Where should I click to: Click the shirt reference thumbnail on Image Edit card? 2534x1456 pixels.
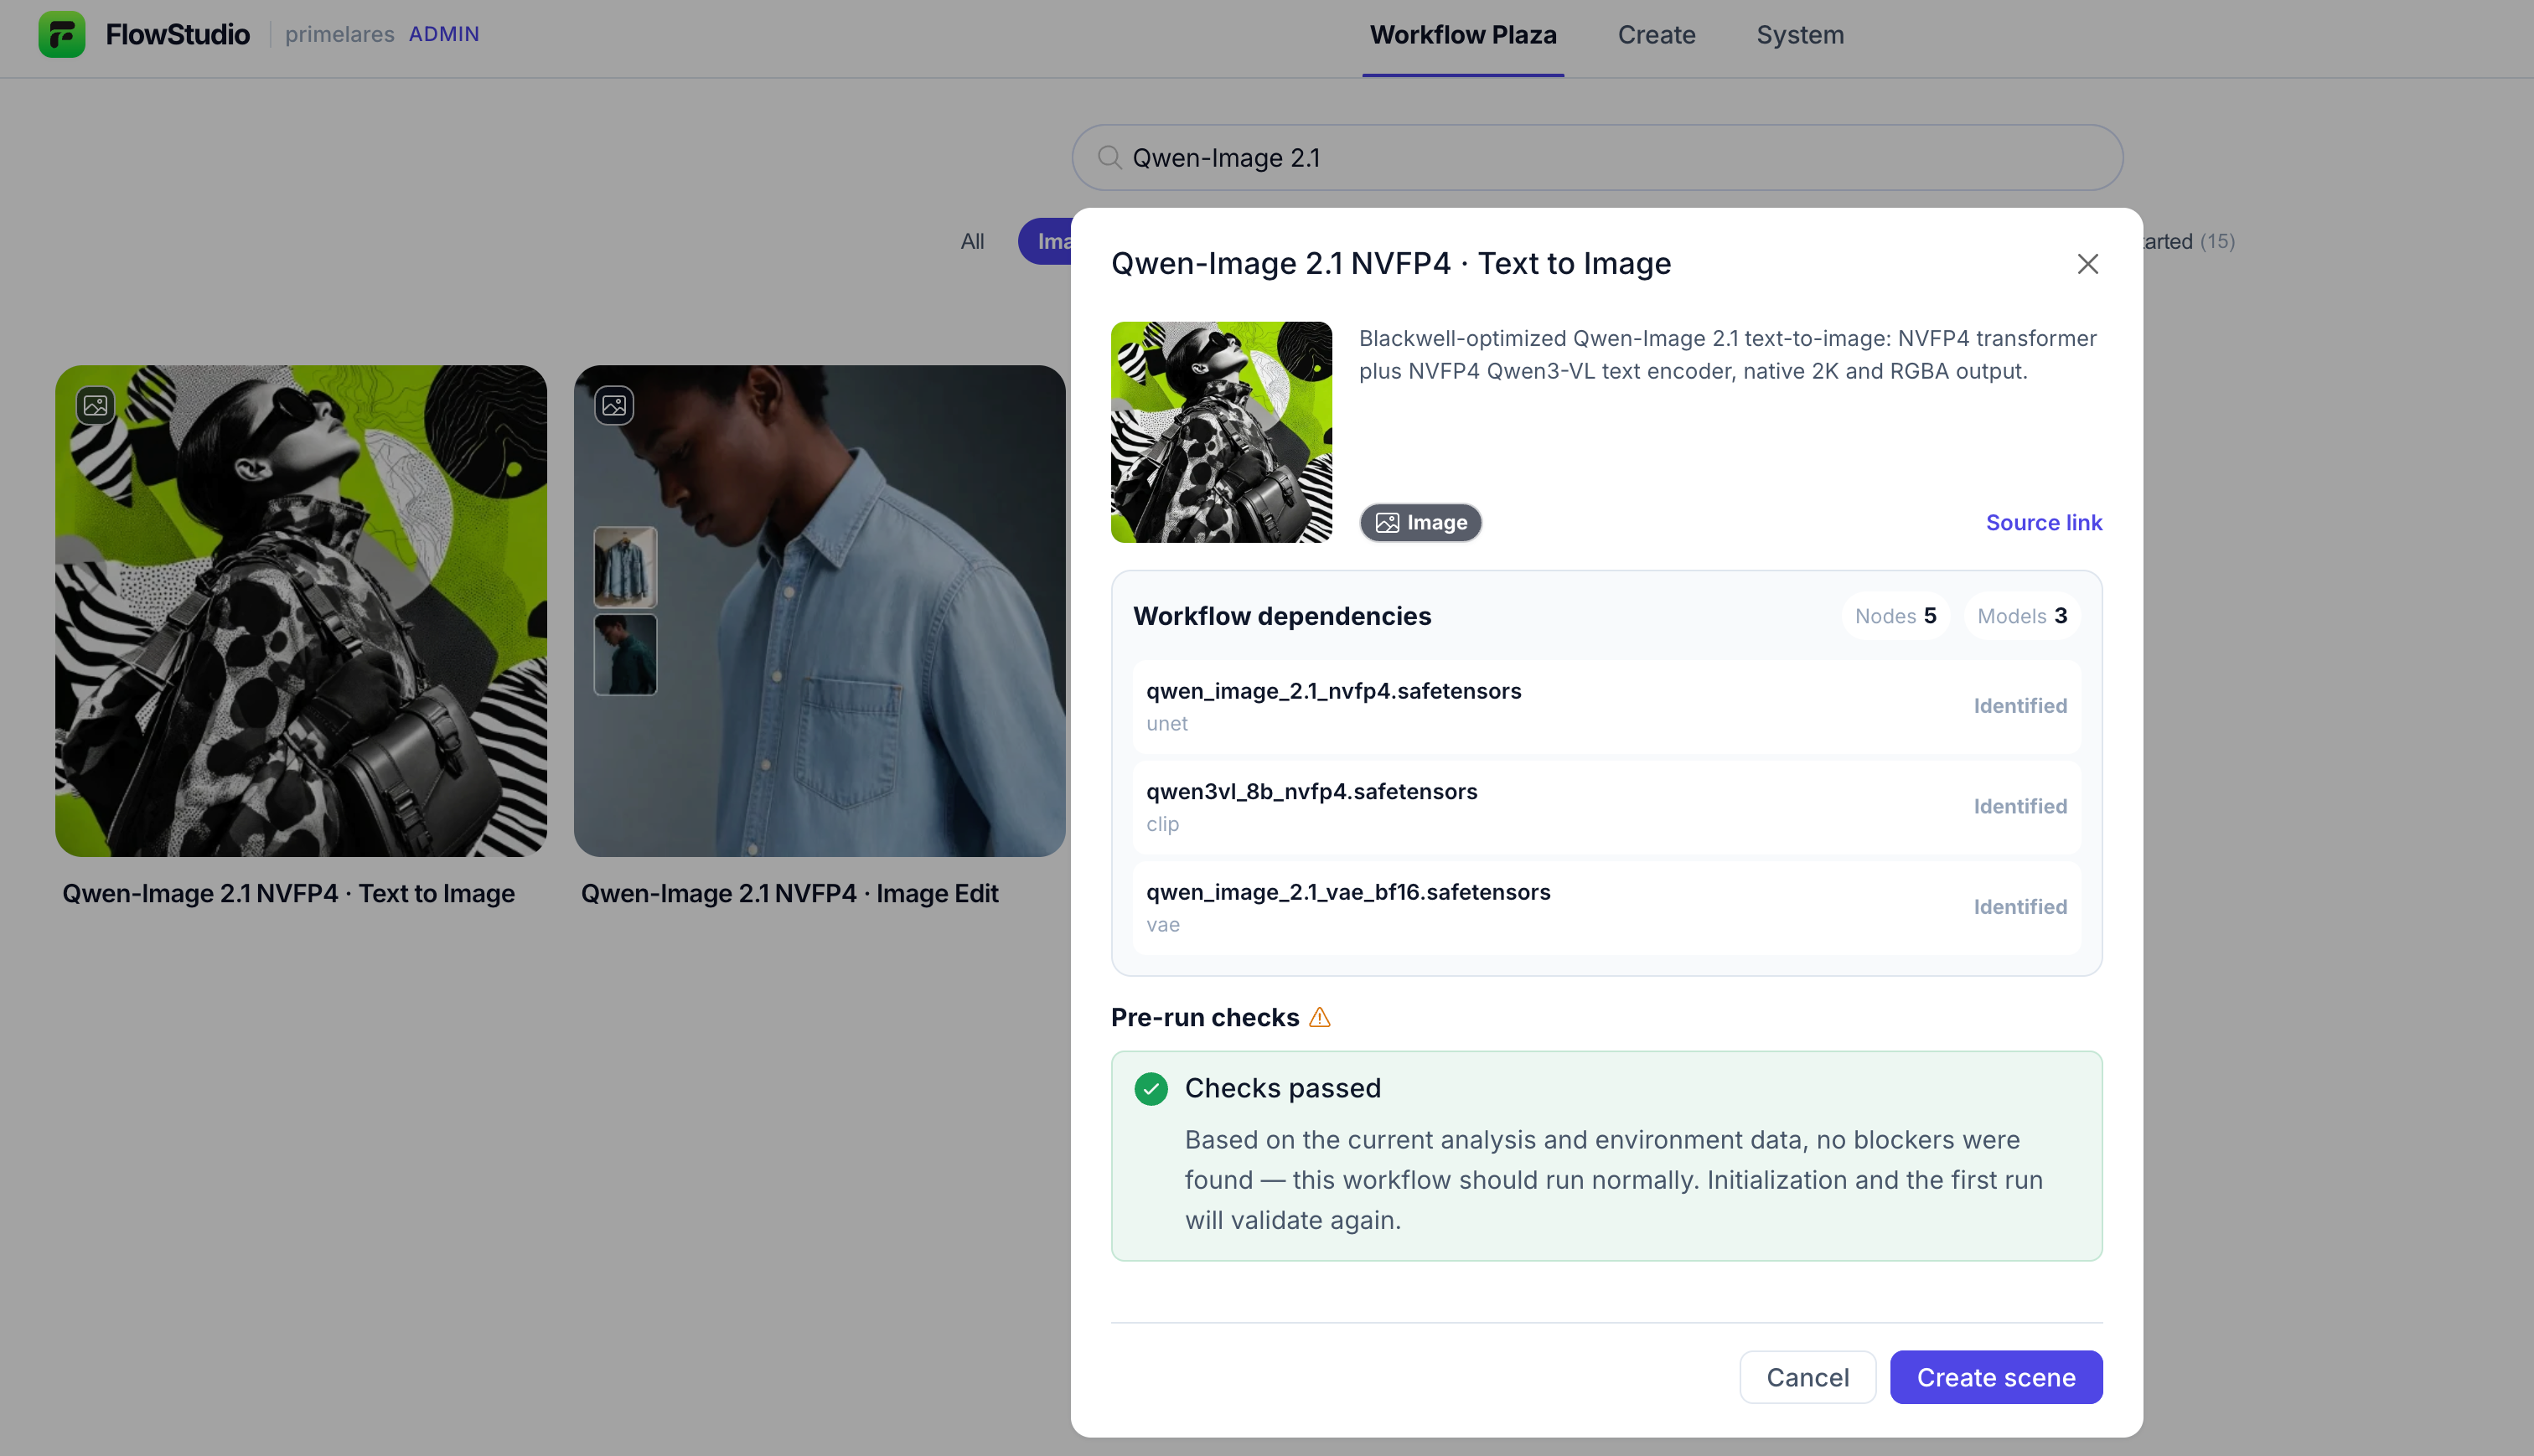(625, 567)
